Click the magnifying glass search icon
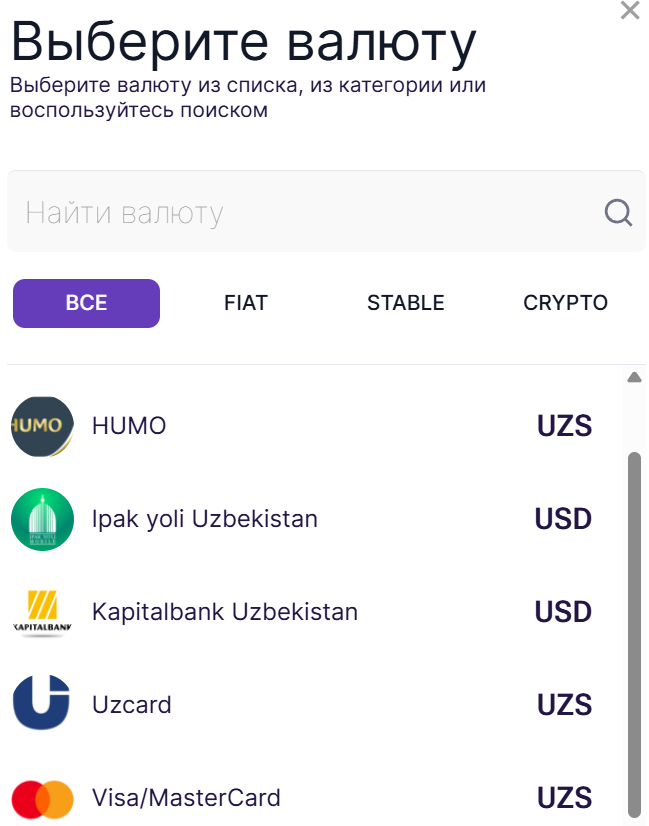 point(617,212)
